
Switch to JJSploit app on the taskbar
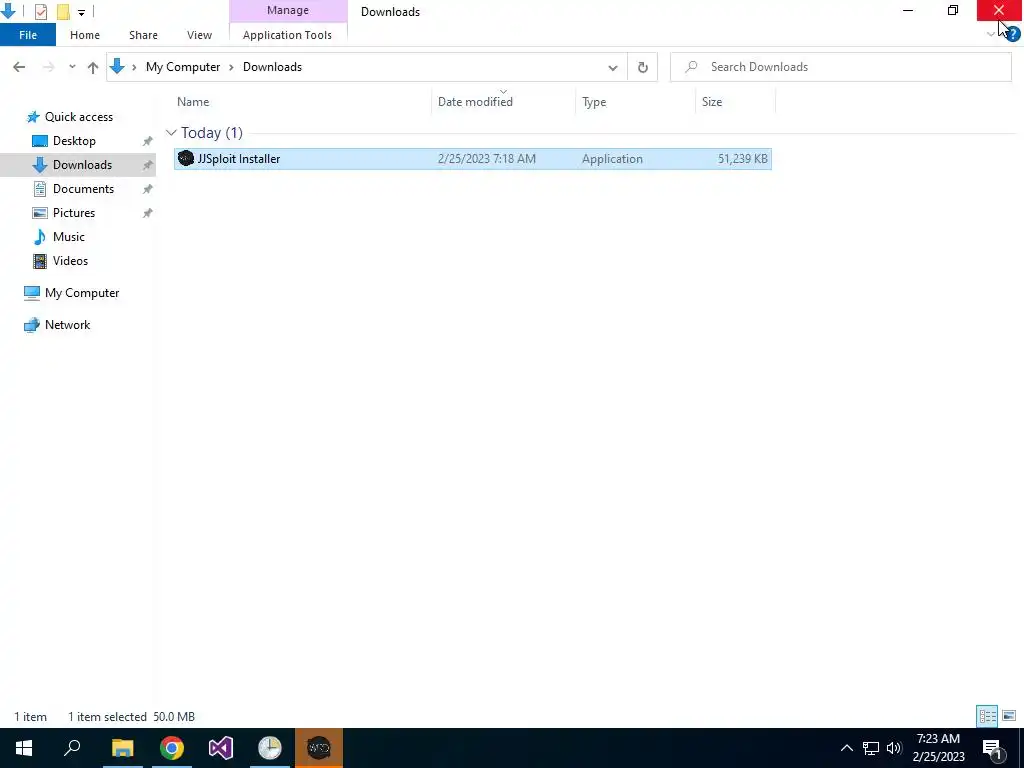pos(319,748)
